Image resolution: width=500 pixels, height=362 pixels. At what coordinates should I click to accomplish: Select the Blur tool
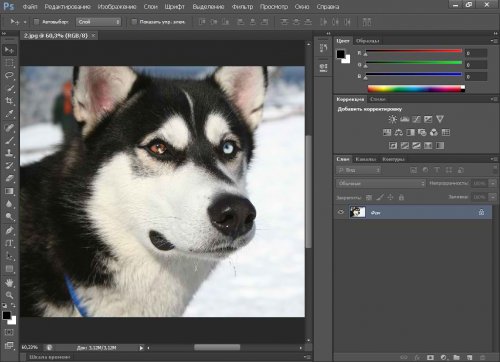pos(9,204)
